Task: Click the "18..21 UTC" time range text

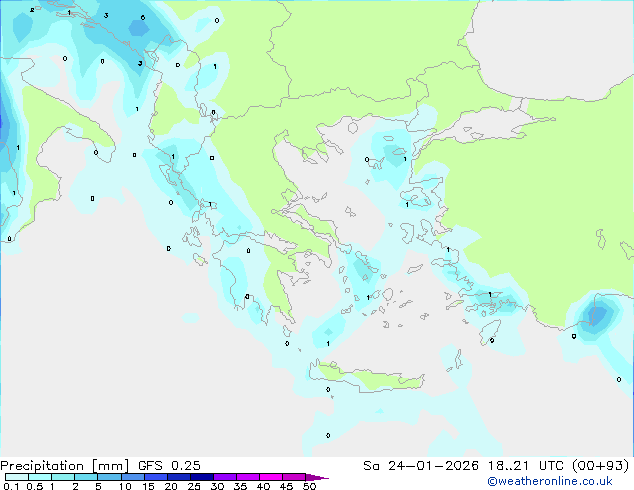Action: [x=526, y=466]
